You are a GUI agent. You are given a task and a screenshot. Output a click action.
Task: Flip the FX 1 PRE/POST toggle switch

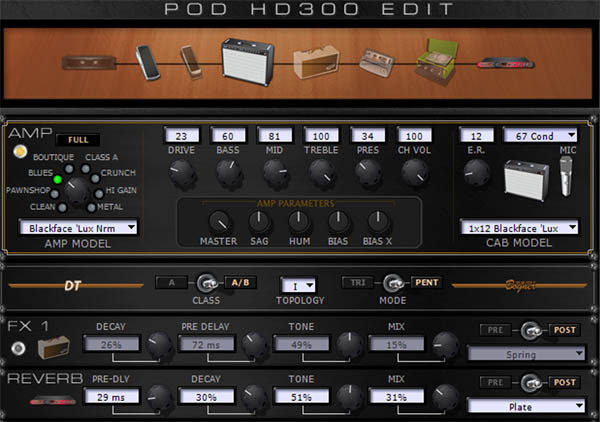[x=531, y=331]
